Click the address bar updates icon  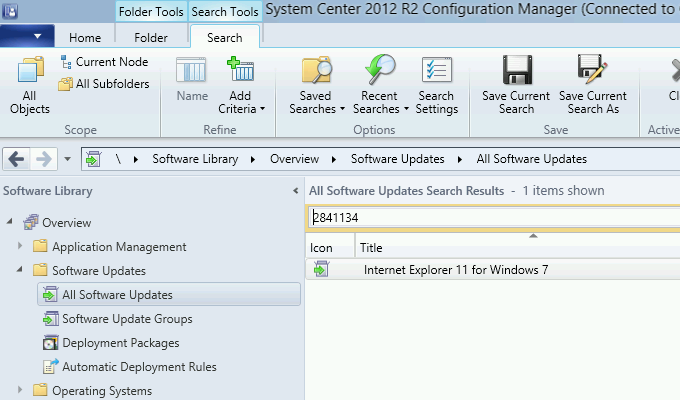pyautogui.click(x=93, y=159)
